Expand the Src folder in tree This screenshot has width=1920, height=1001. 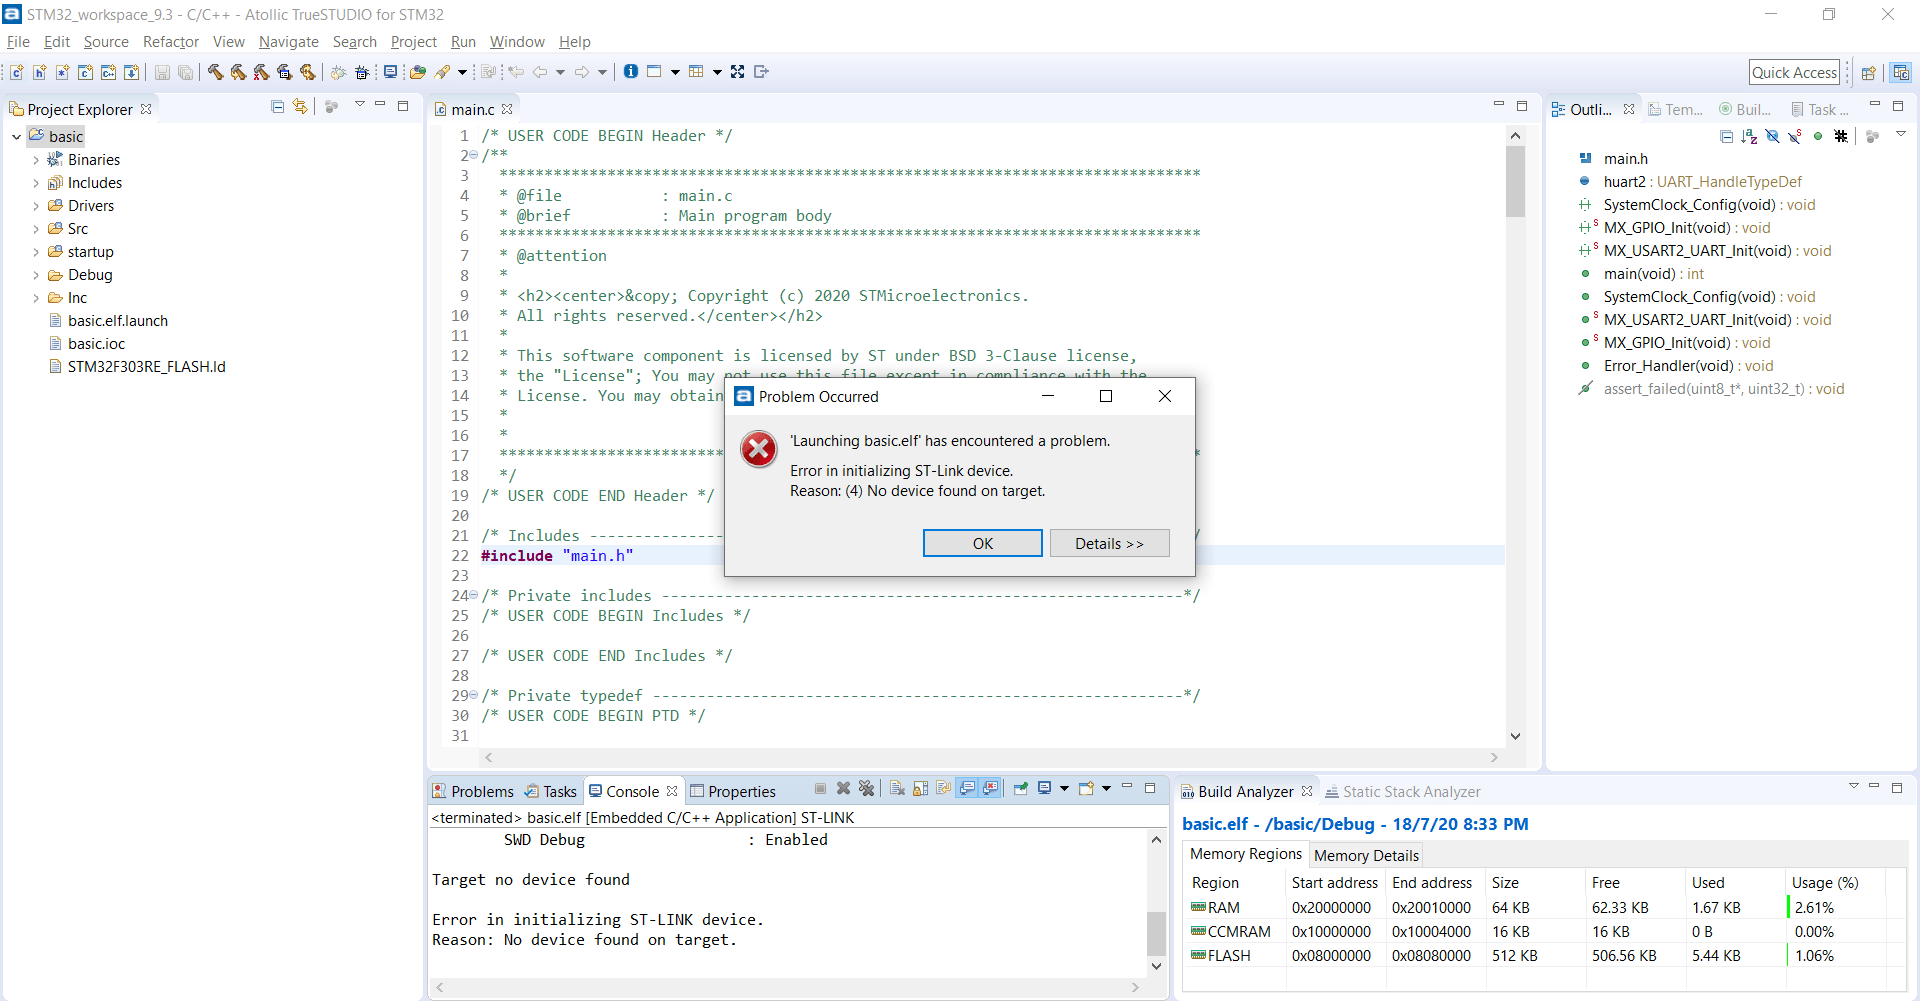36,229
